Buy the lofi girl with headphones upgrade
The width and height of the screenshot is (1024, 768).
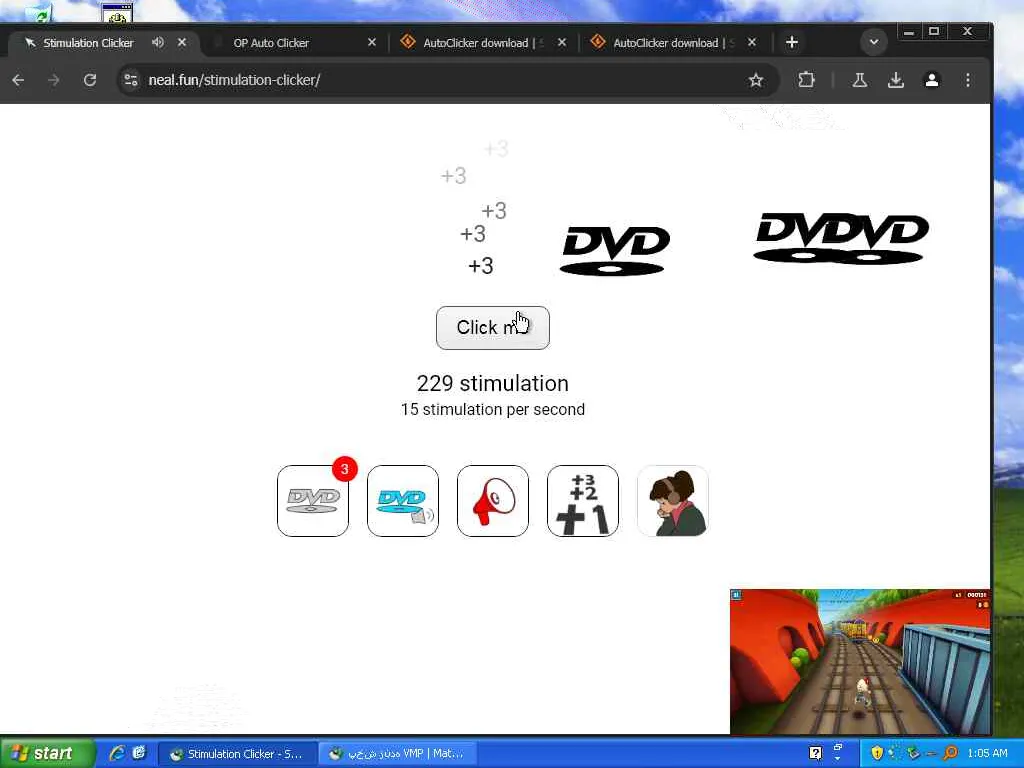pyautogui.click(x=673, y=501)
